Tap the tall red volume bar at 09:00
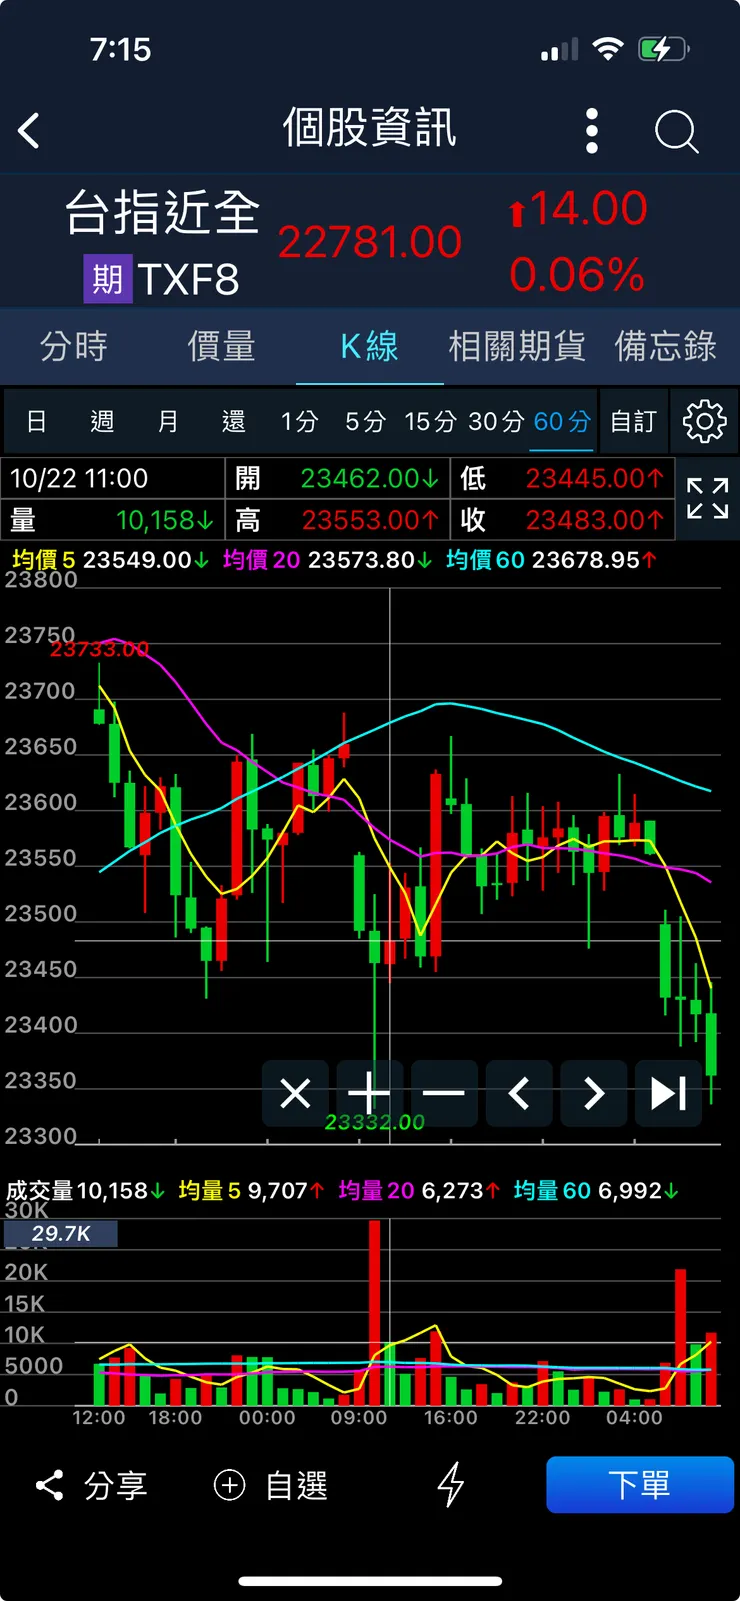The image size is (740, 1601). pos(374,1312)
